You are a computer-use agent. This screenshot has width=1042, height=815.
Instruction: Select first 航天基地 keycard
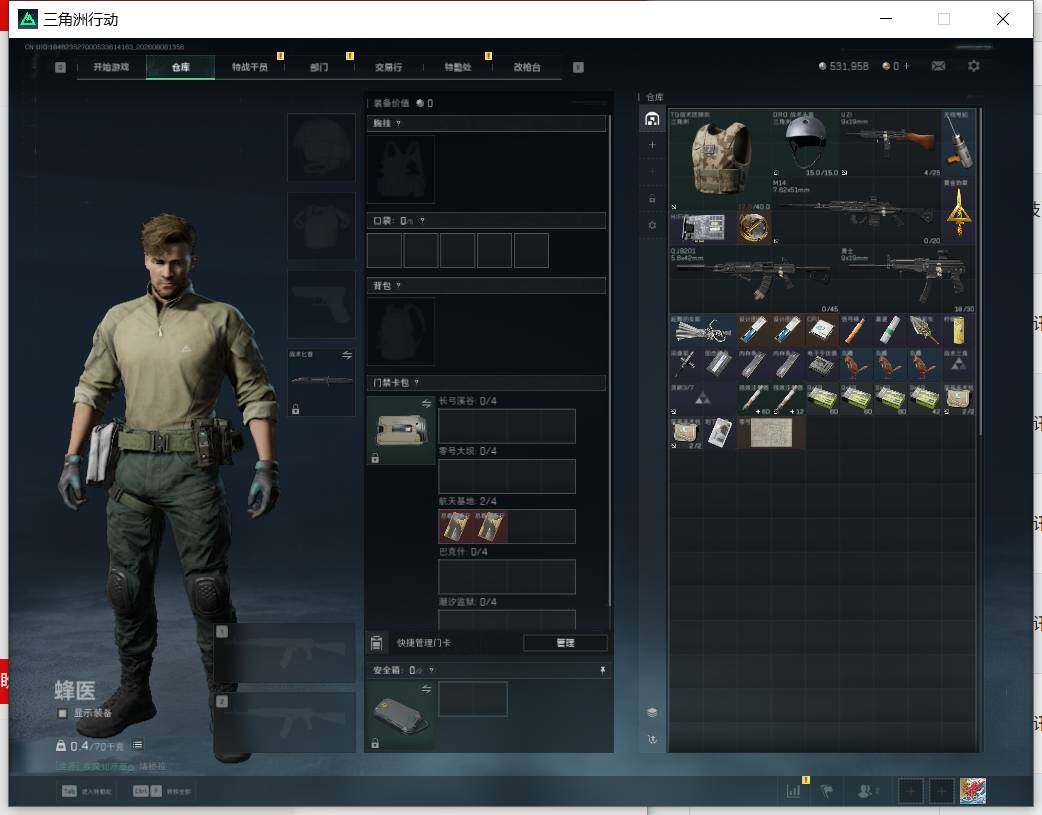pyautogui.click(x=455, y=526)
